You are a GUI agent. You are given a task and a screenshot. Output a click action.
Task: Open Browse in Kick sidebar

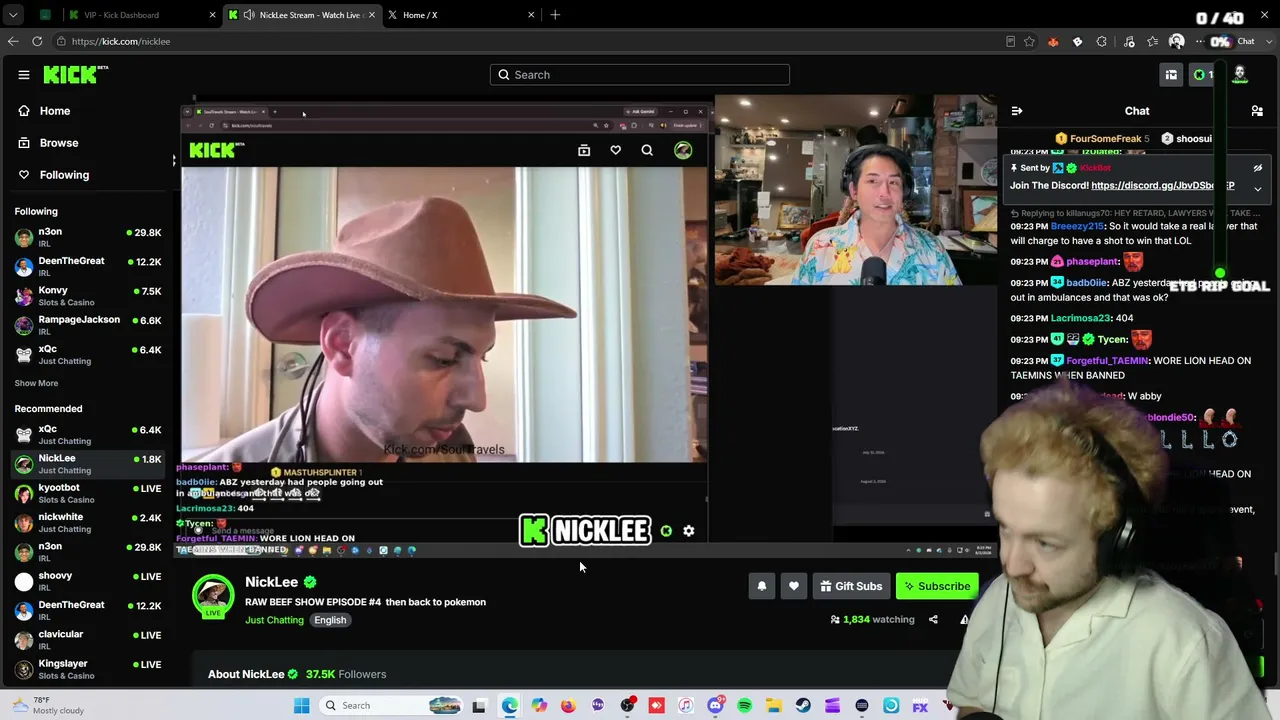click(x=59, y=143)
